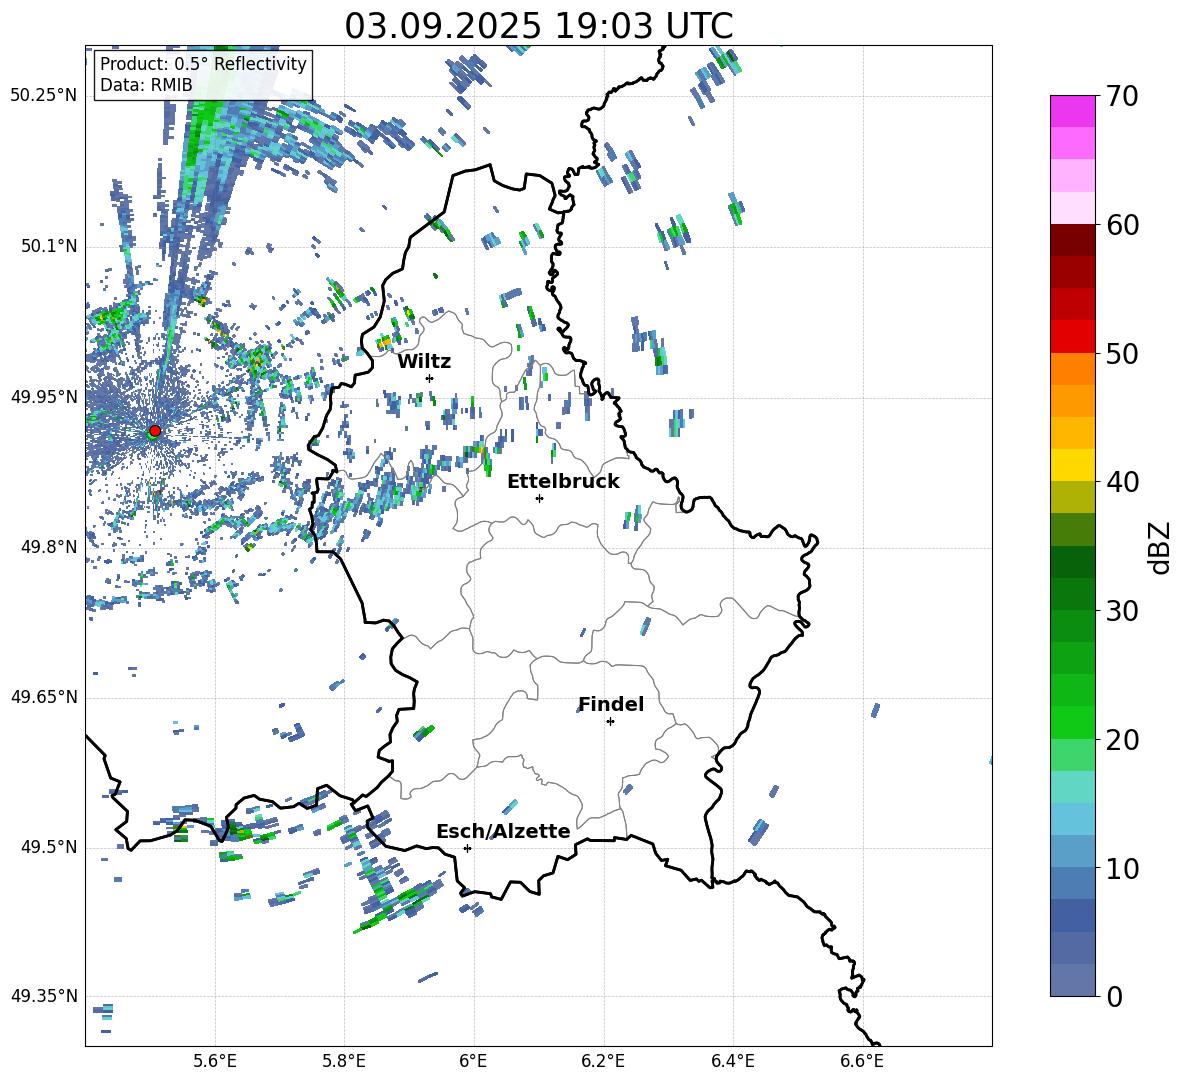Click the 50.25°N latitude label
The width and height of the screenshot is (1184, 1081).
44,96
